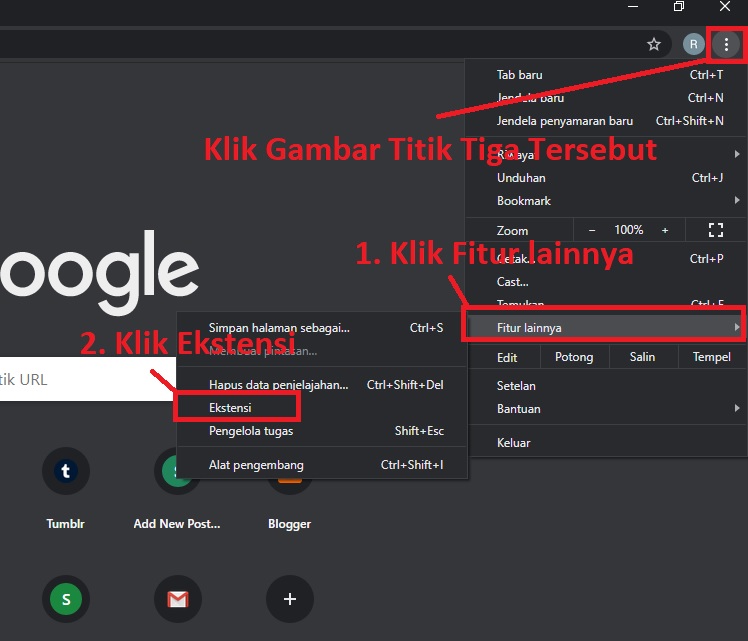This screenshot has width=748, height=641.
Task: Click the bookmark star icon
Action: tap(654, 44)
